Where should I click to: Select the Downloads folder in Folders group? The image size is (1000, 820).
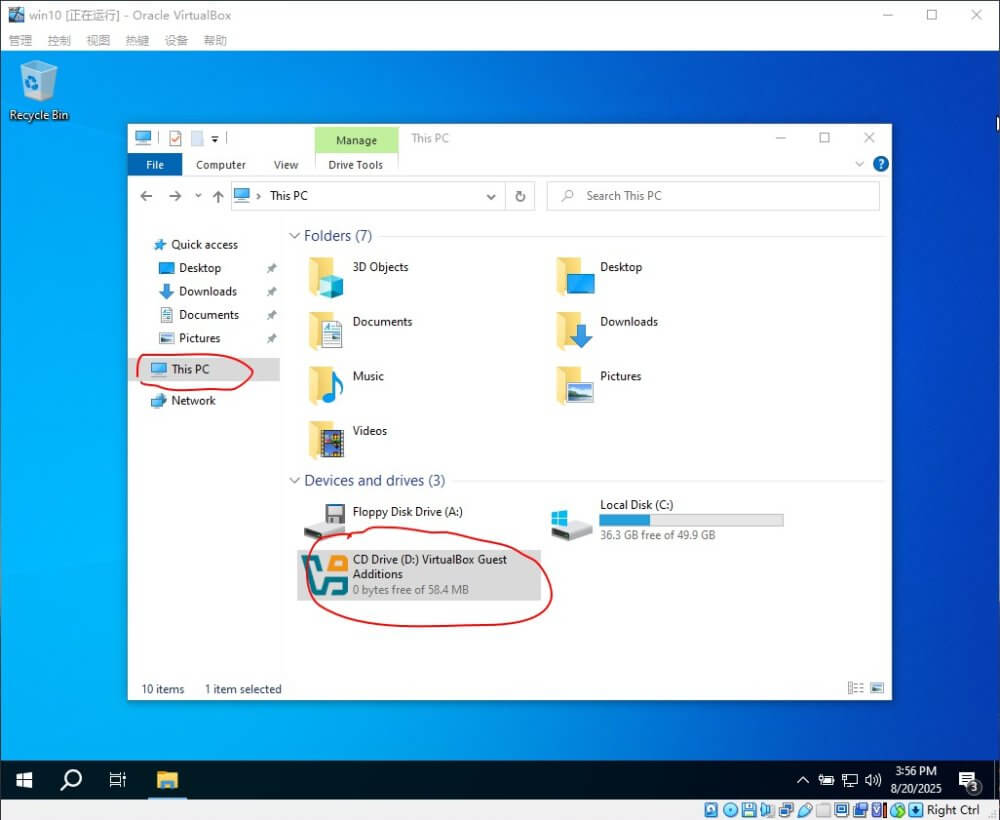607,330
